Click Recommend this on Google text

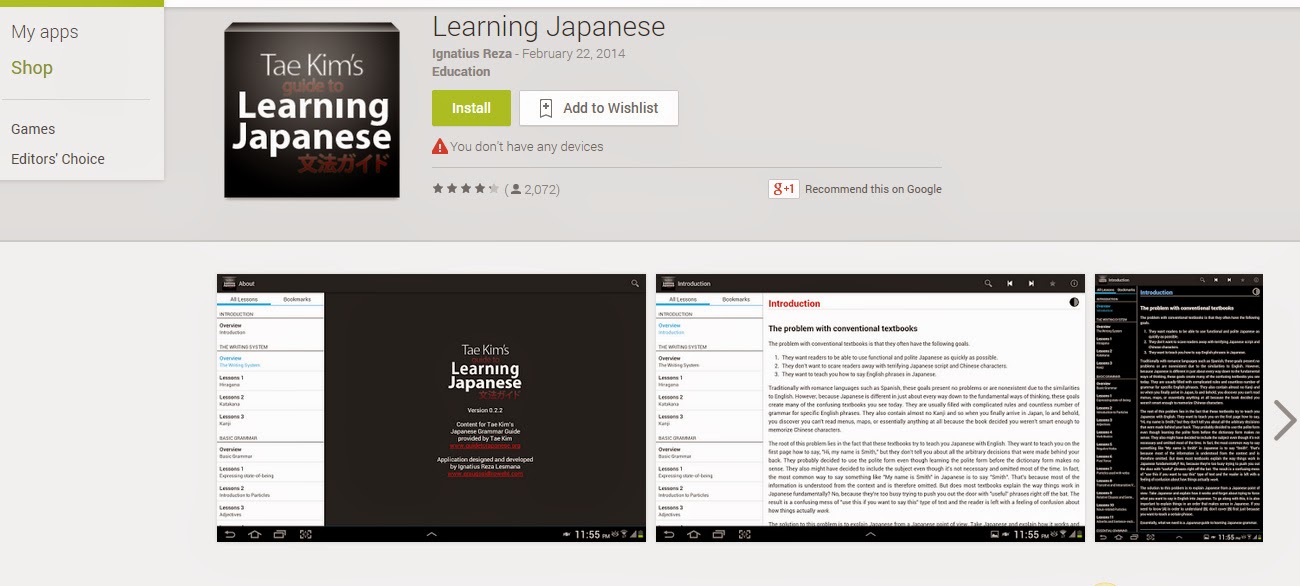point(873,189)
